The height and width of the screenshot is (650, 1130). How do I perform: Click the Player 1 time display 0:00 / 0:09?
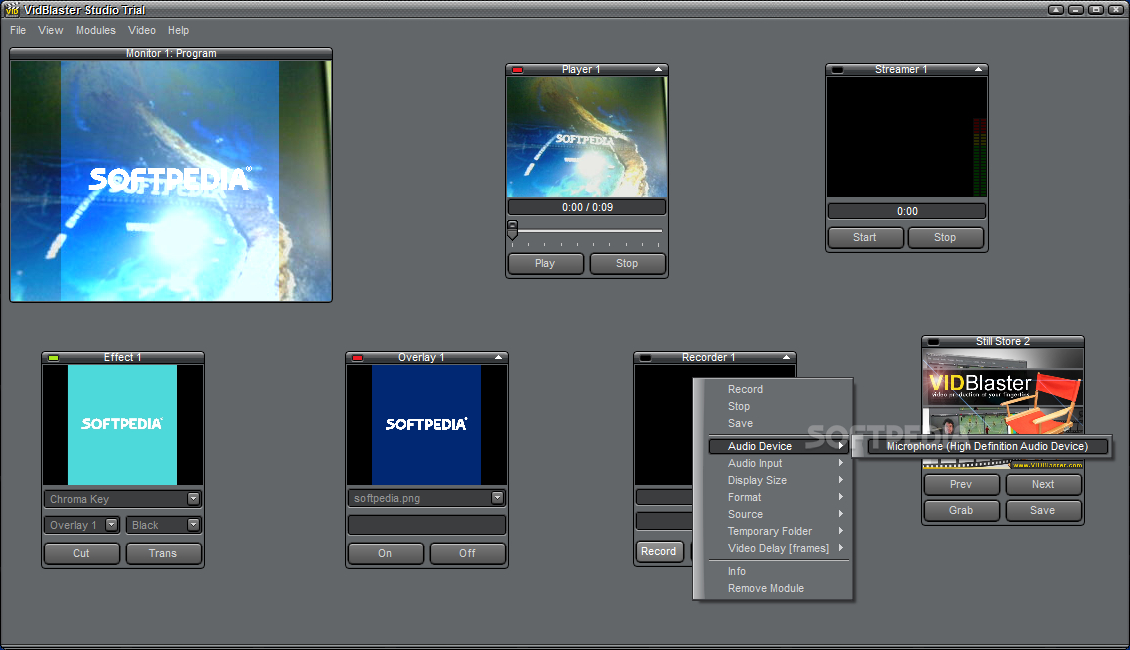click(x=587, y=208)
